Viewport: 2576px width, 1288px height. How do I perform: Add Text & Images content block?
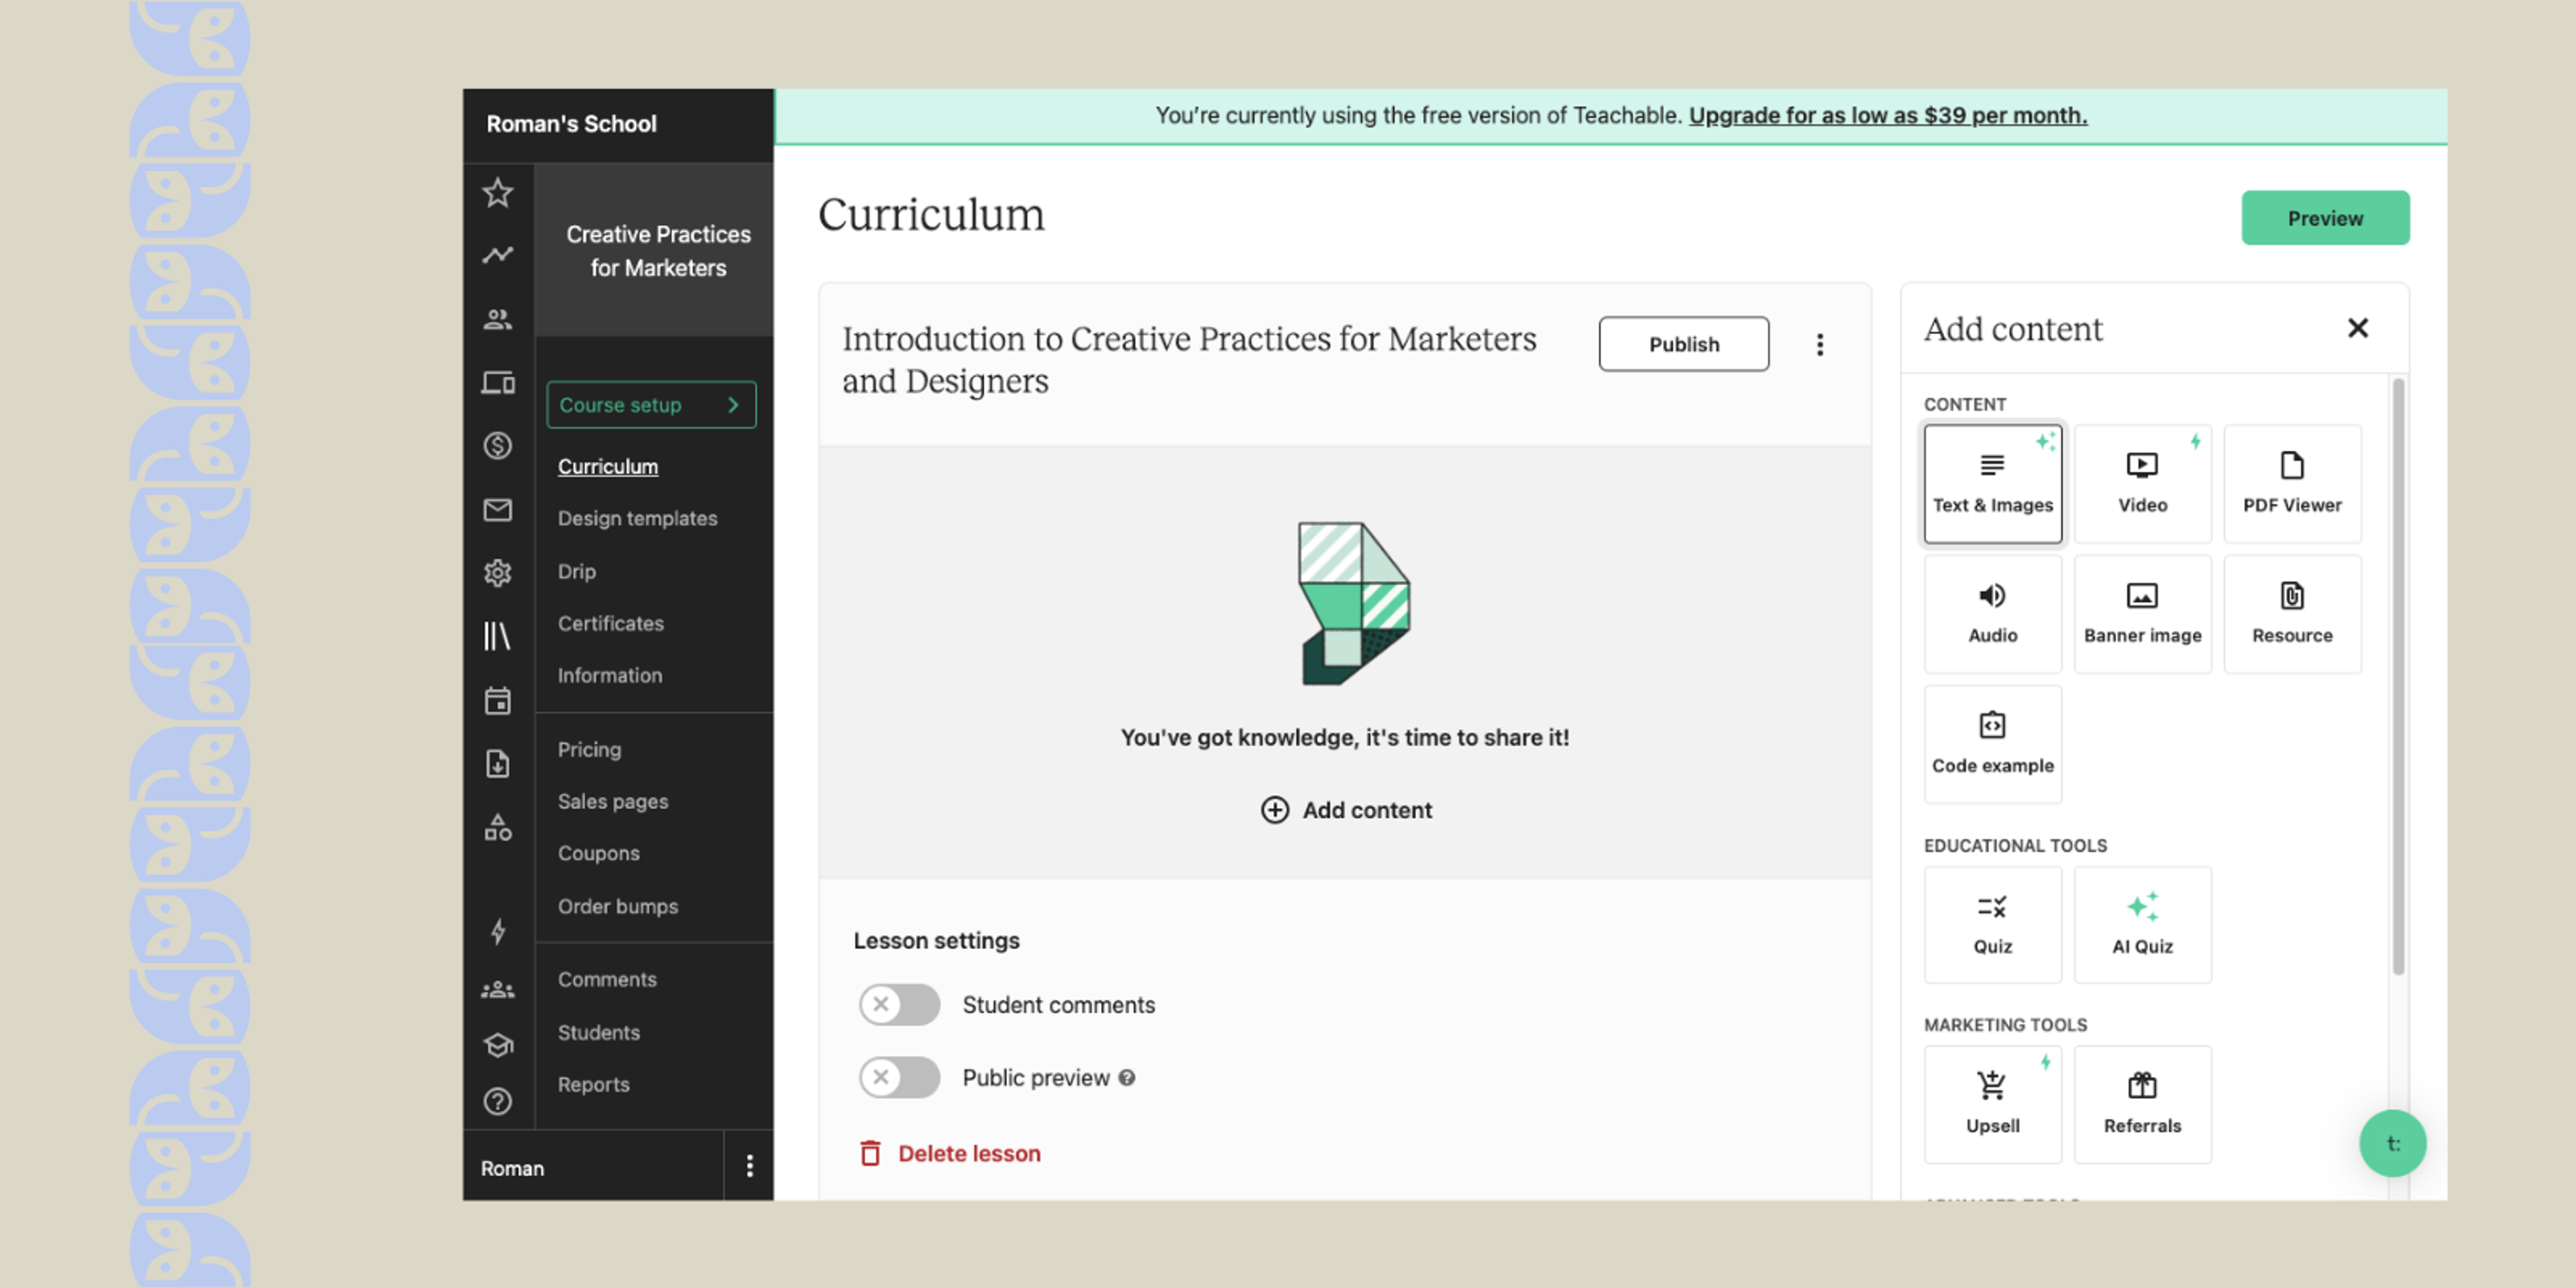coord(1992,484)
